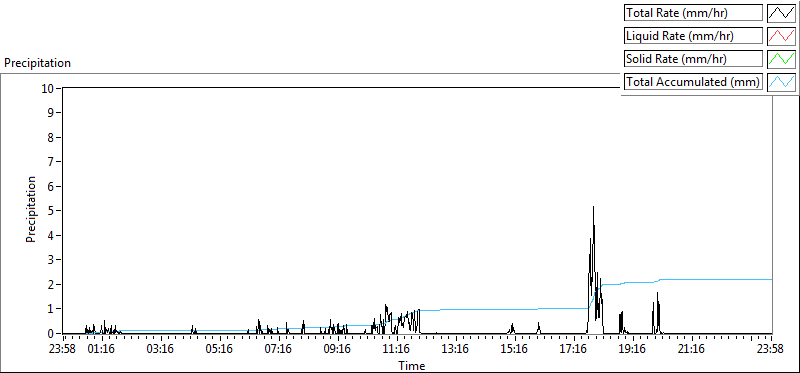Screen dimensions: 800x373
Task: Click the X-axis end time 23:58 on right
Action: [x=770, y=350]
